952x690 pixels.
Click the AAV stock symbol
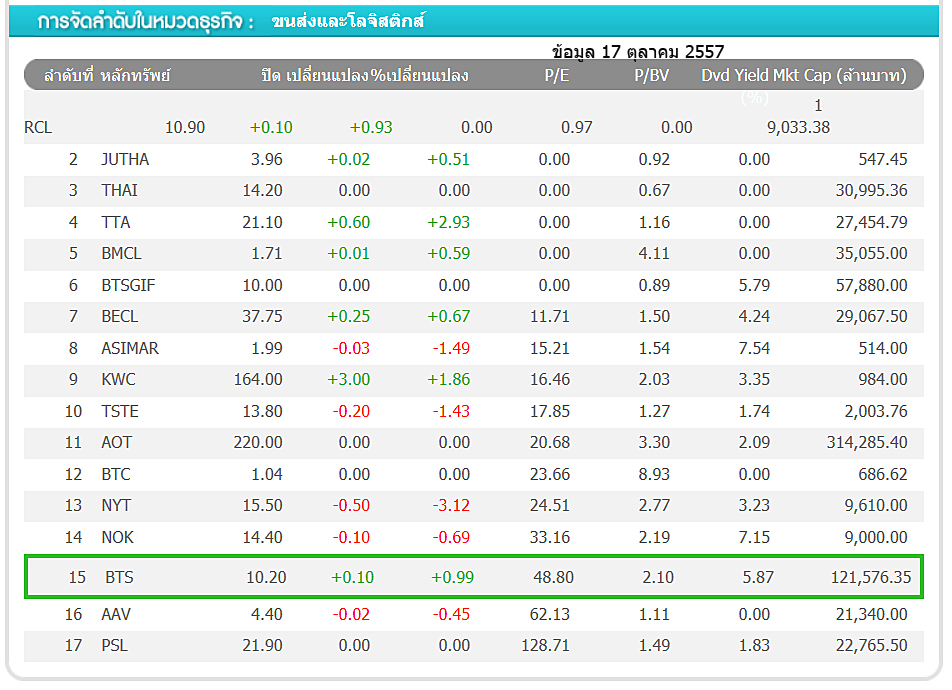pyautogui.click(x=116, y=614)
